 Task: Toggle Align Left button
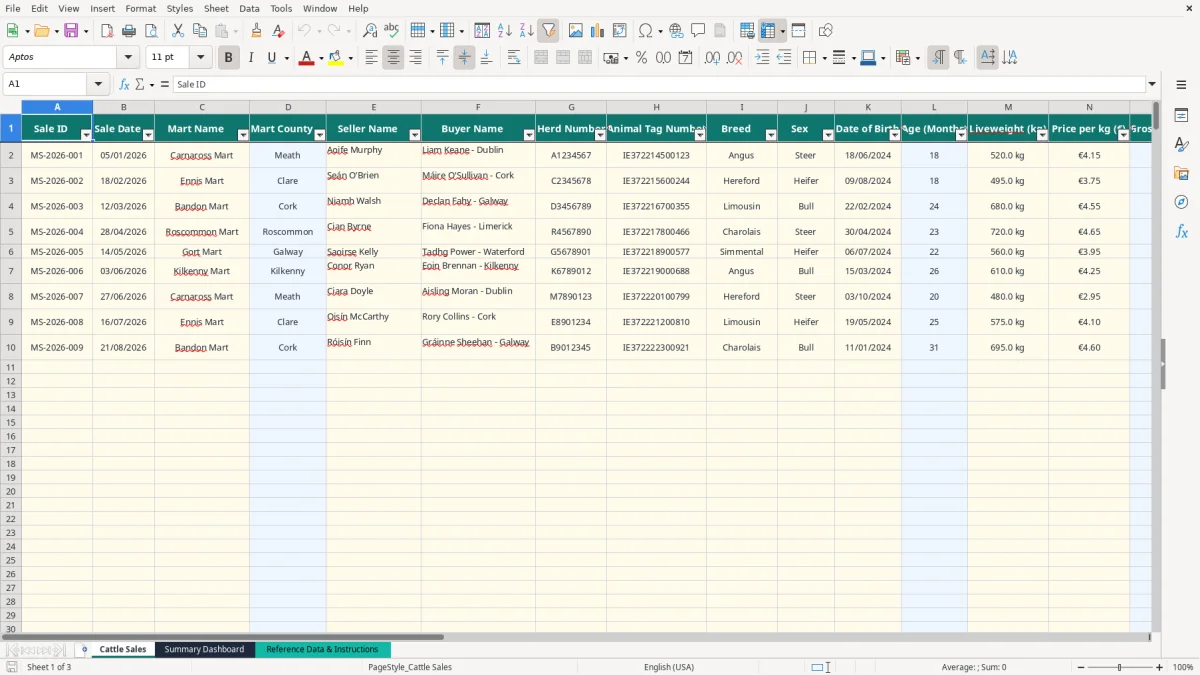[x=371, y=58]
